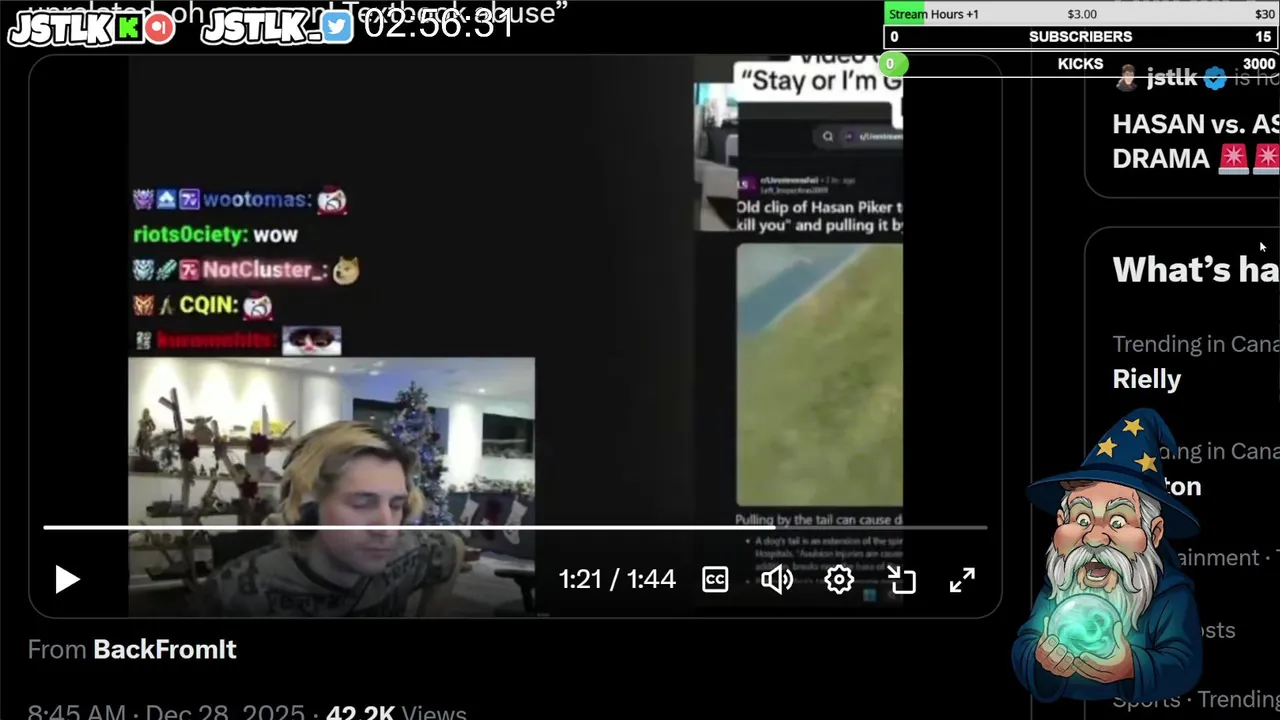This screenshot has width=1280, height=720.
Task: Seek along the video progress bar
Action: 515,527
